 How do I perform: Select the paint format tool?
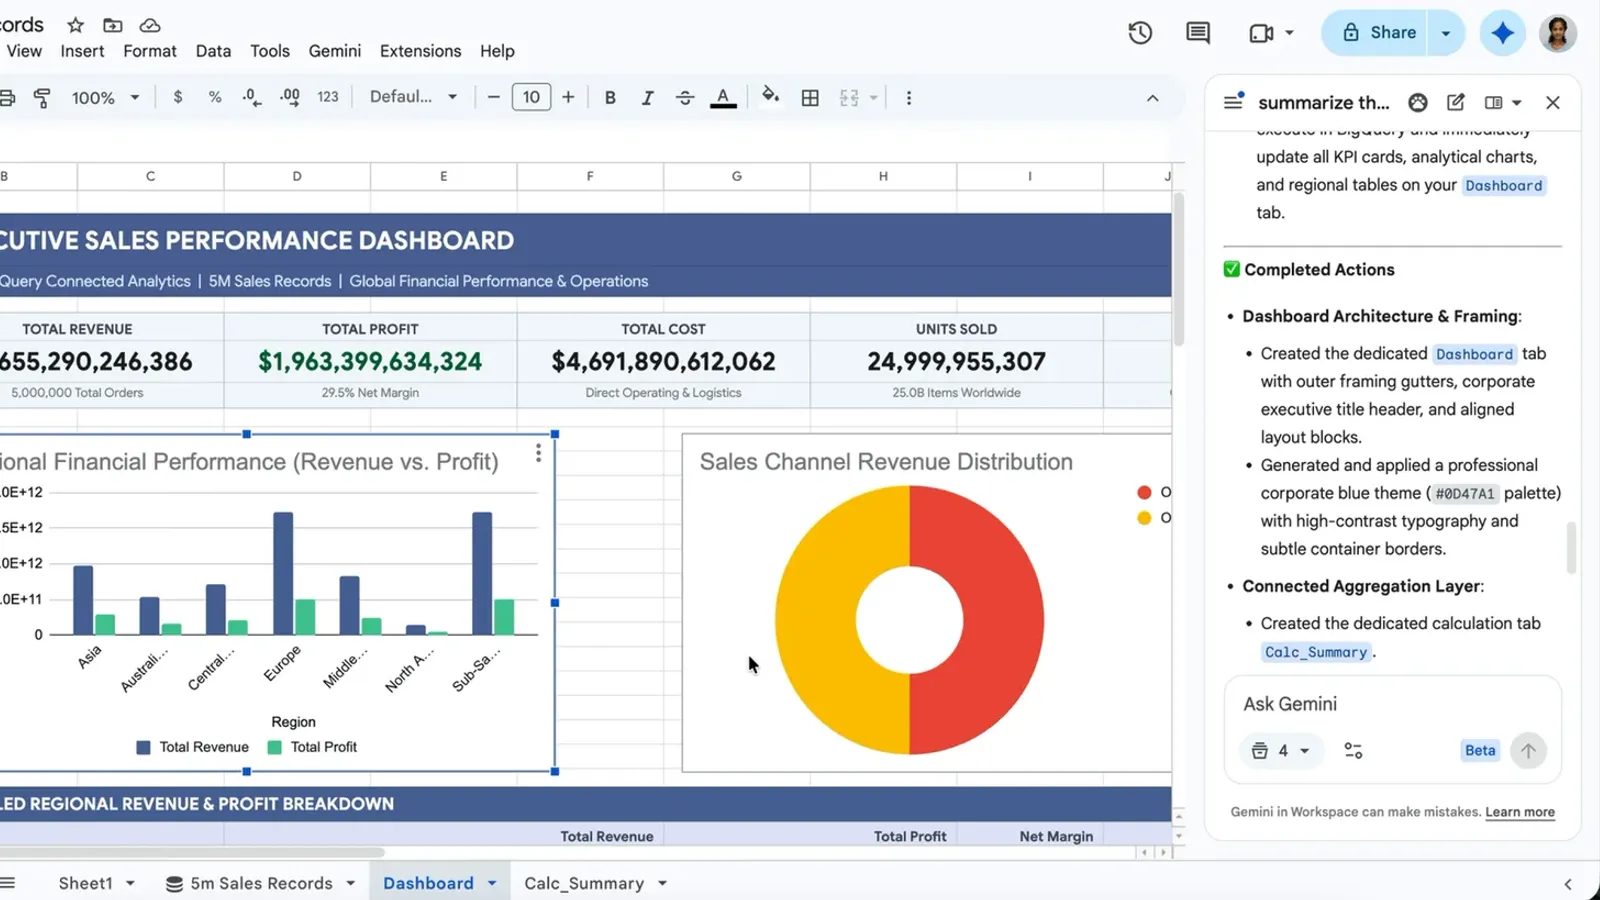point(42,97)
